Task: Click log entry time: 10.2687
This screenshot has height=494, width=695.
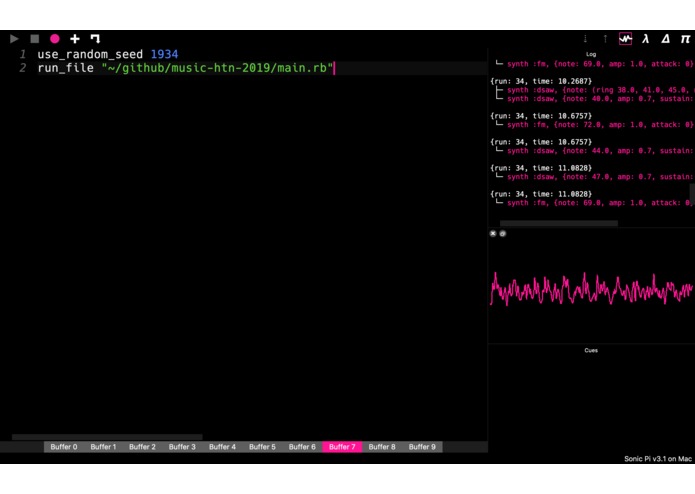Action: click(541, 81)
